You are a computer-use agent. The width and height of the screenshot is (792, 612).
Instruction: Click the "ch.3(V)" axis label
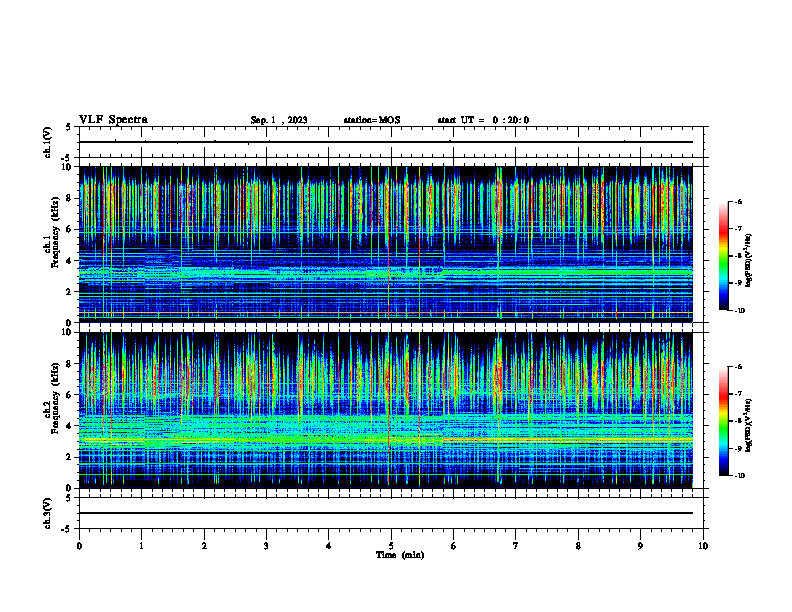pyautogui.click(x=47, y=513)
